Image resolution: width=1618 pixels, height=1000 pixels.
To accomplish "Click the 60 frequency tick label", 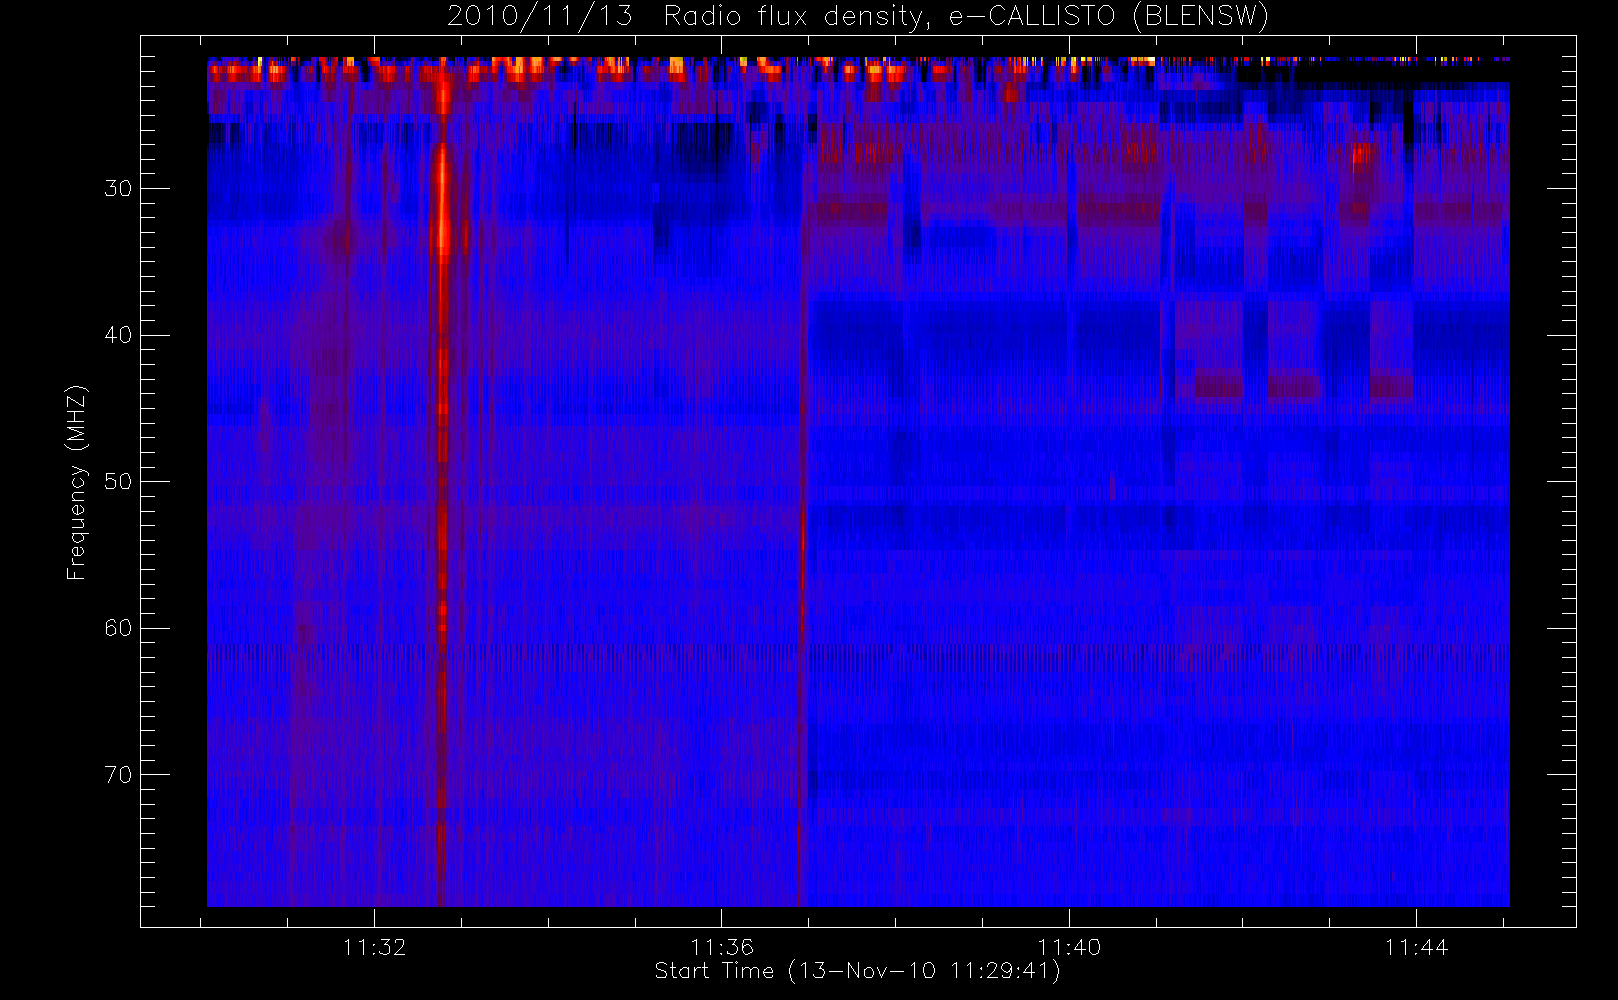I will tap(118, 628).
